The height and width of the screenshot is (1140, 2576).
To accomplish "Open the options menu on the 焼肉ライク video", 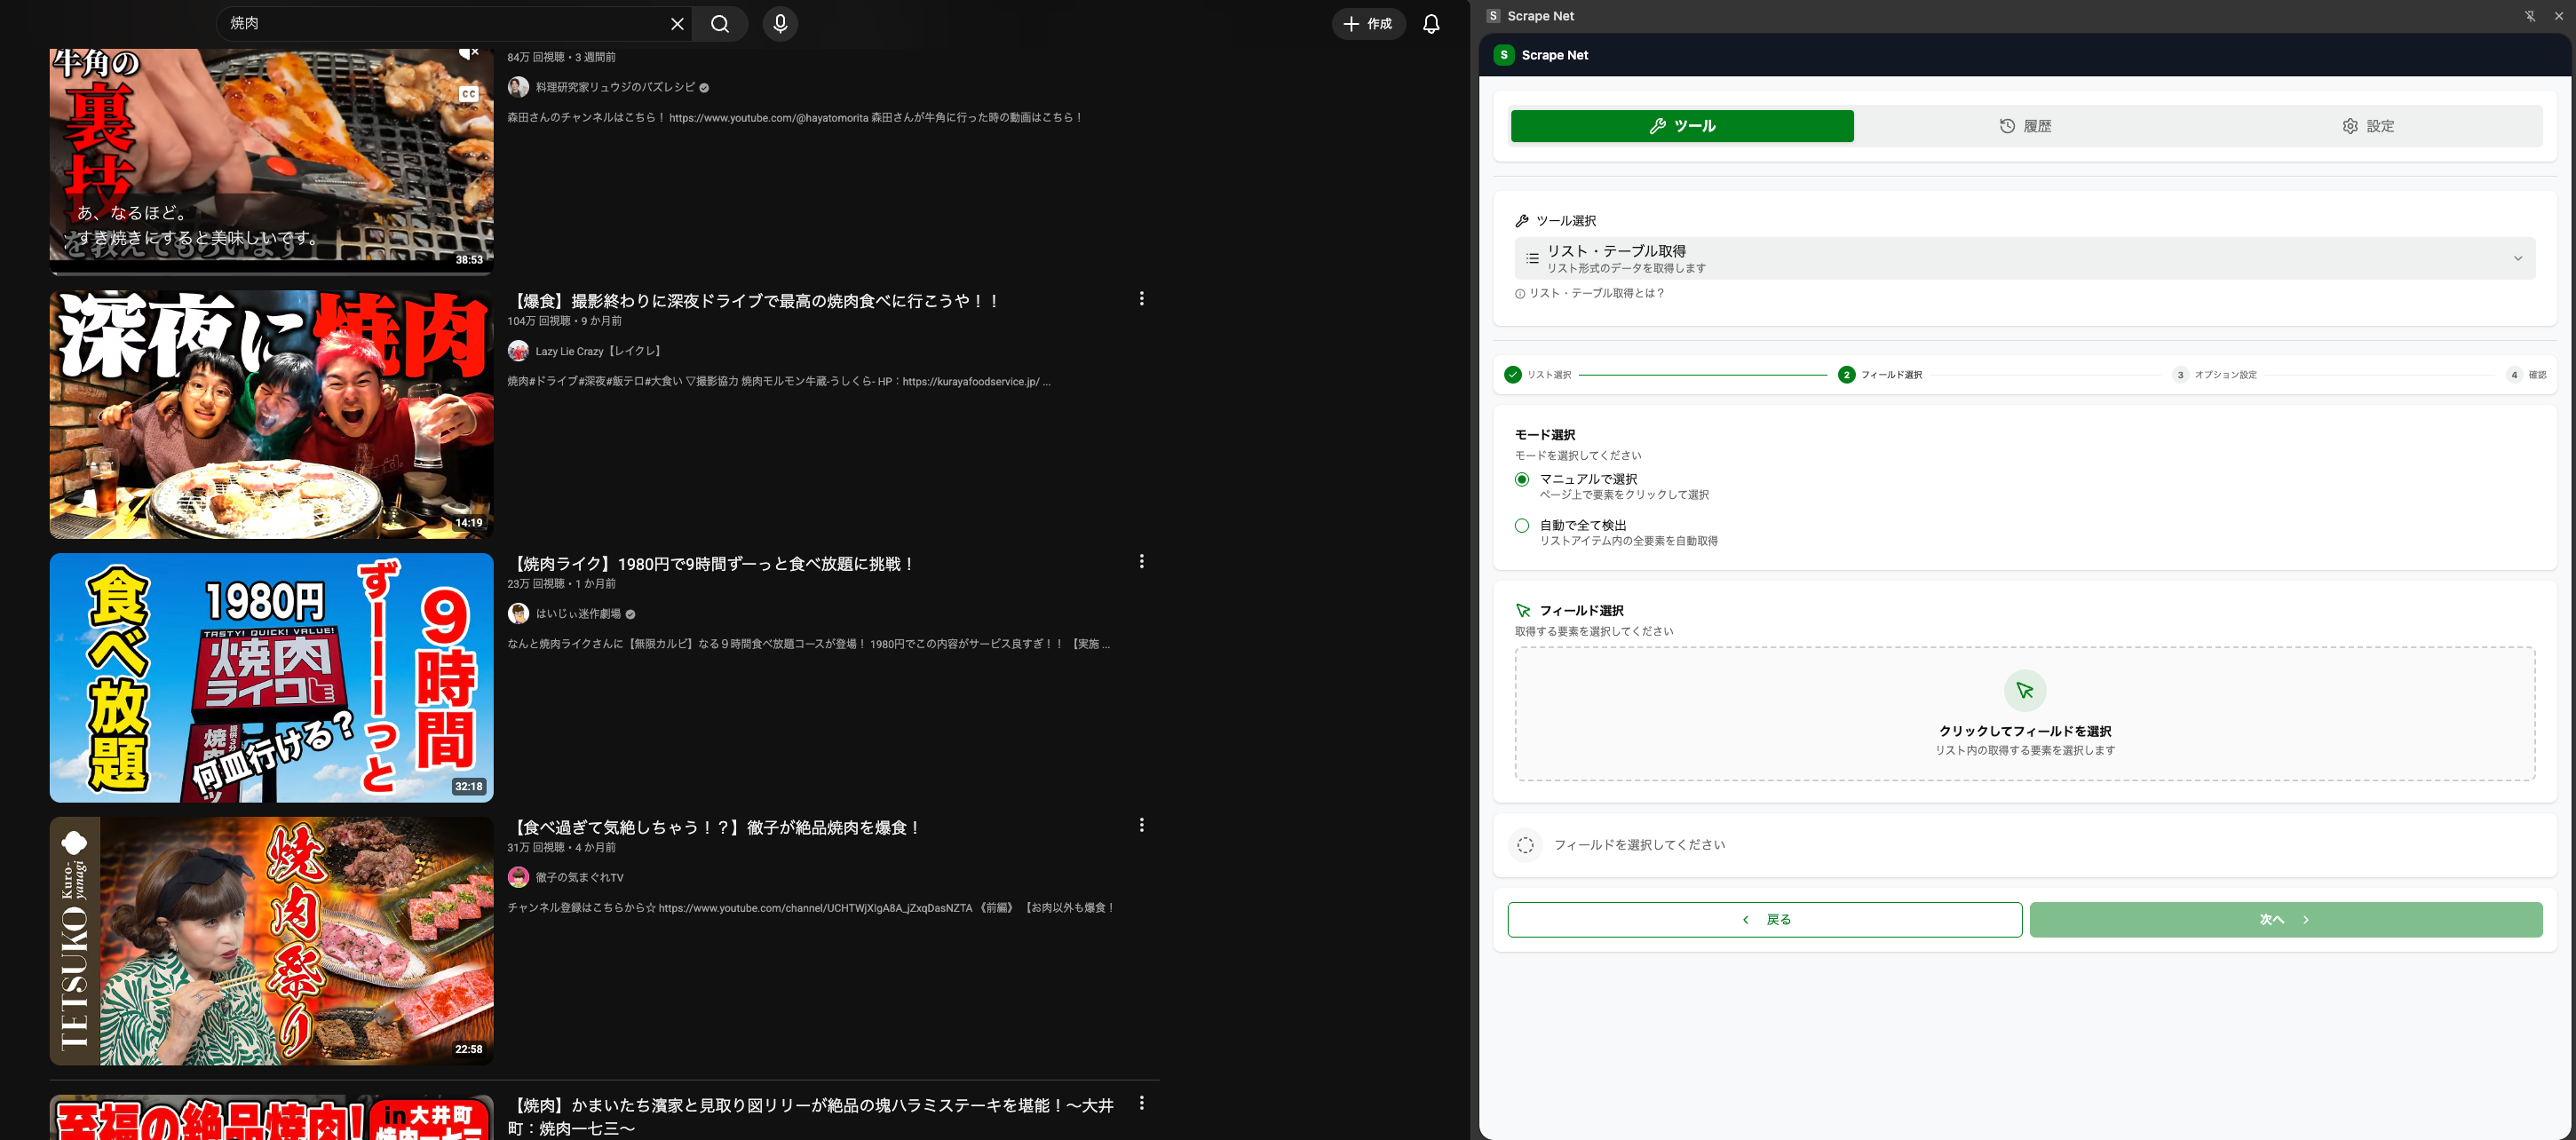I will coord(1141,561).
